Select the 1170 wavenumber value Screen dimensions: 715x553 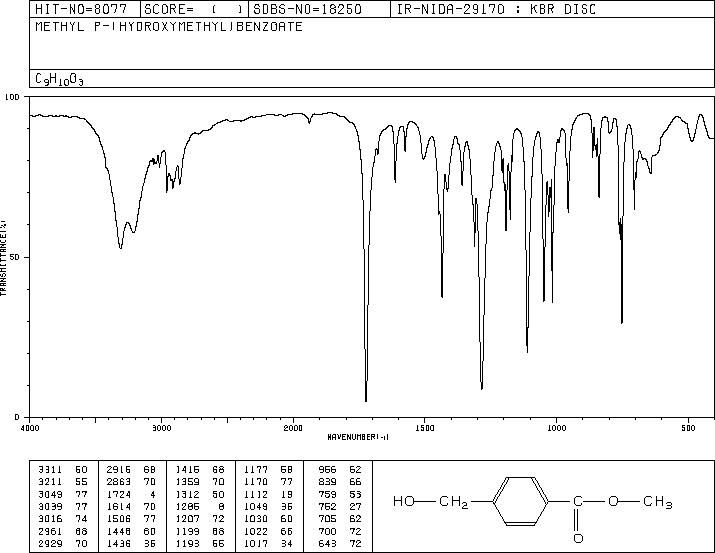pos(256,482)
